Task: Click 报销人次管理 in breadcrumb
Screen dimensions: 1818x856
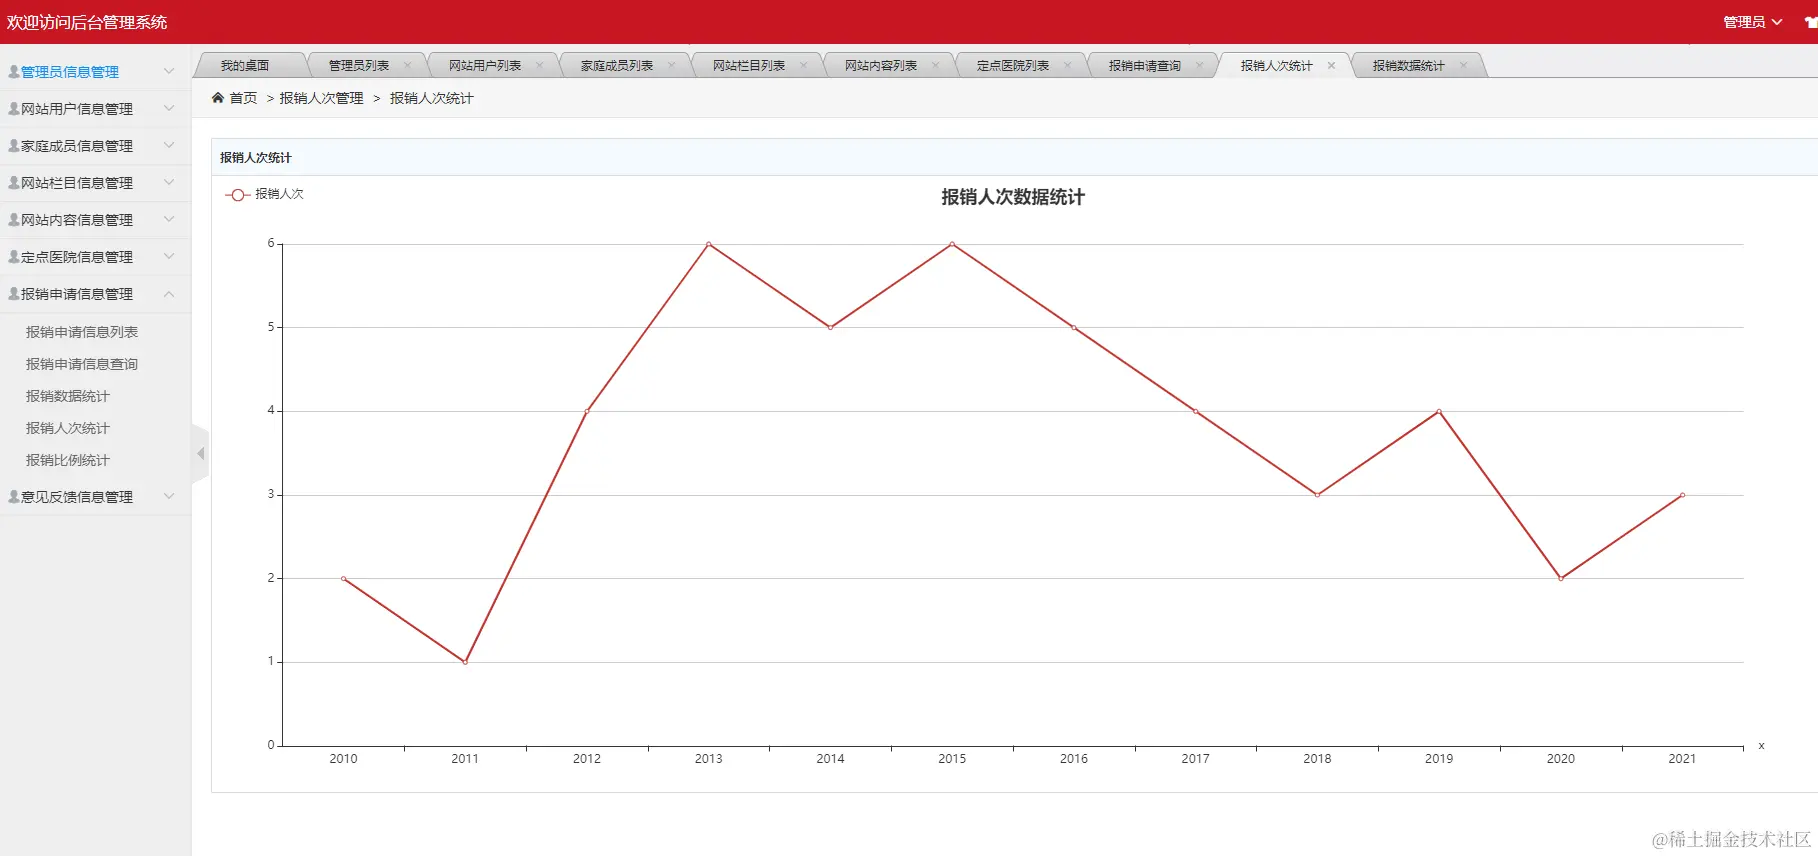Action: point(322,98)
